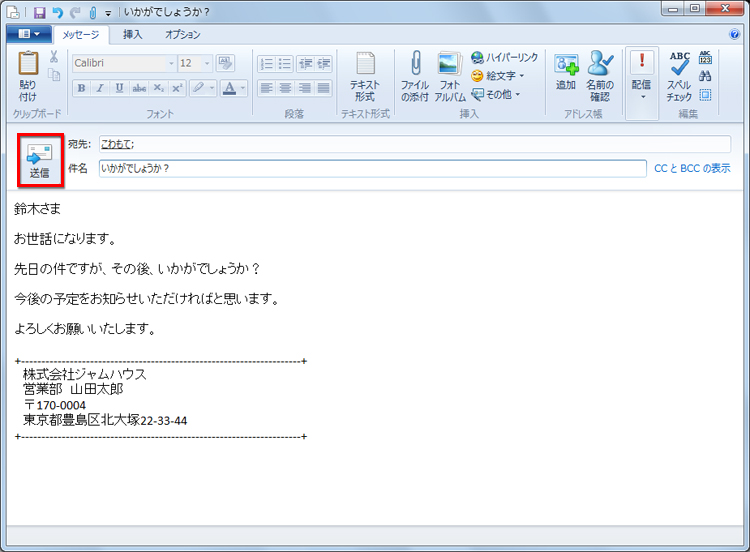Click signature line 株式会社ジャムハウス
The width and height of the screenshot is (750, 552).
(85, 374)
